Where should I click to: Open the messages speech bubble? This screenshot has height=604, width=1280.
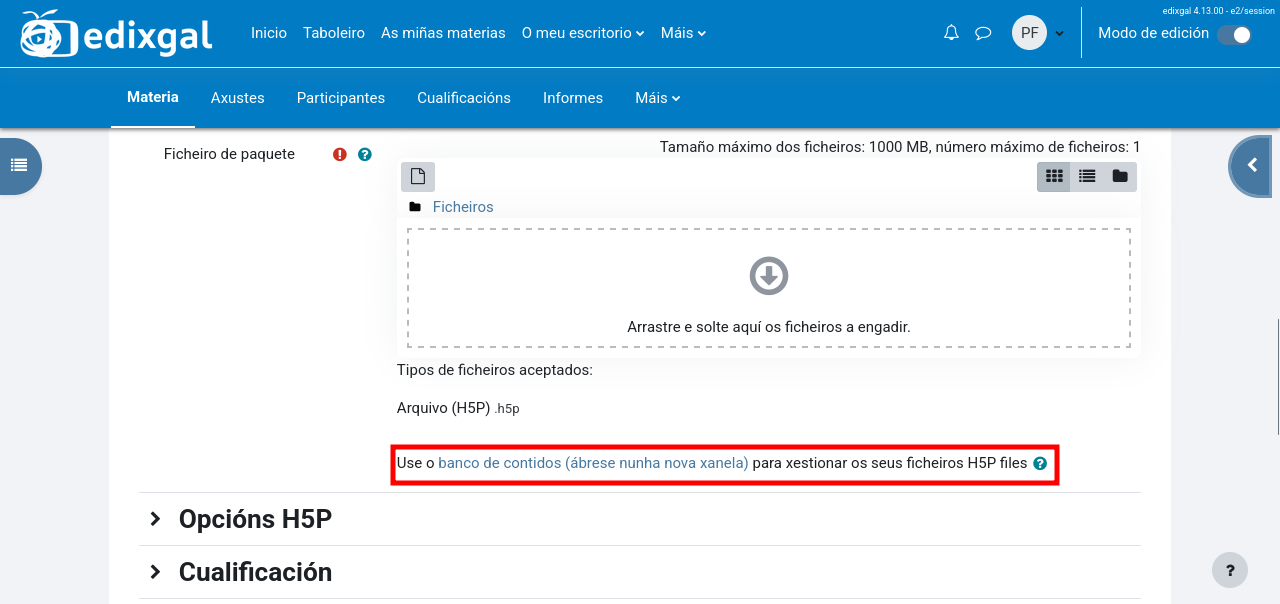(x=983, y=33)
